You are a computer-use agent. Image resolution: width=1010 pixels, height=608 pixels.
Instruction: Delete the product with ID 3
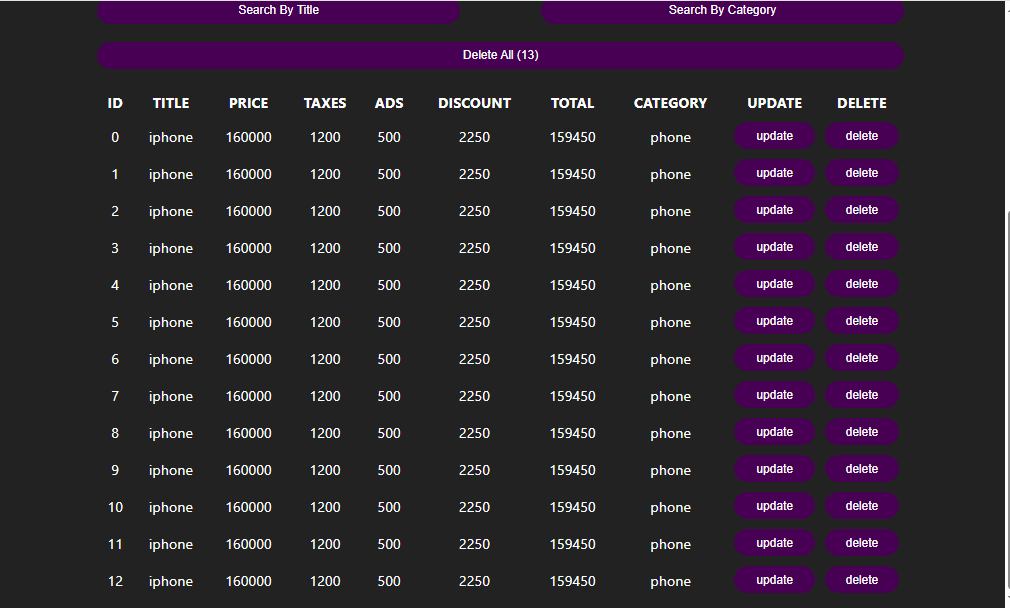pos(862,247)
